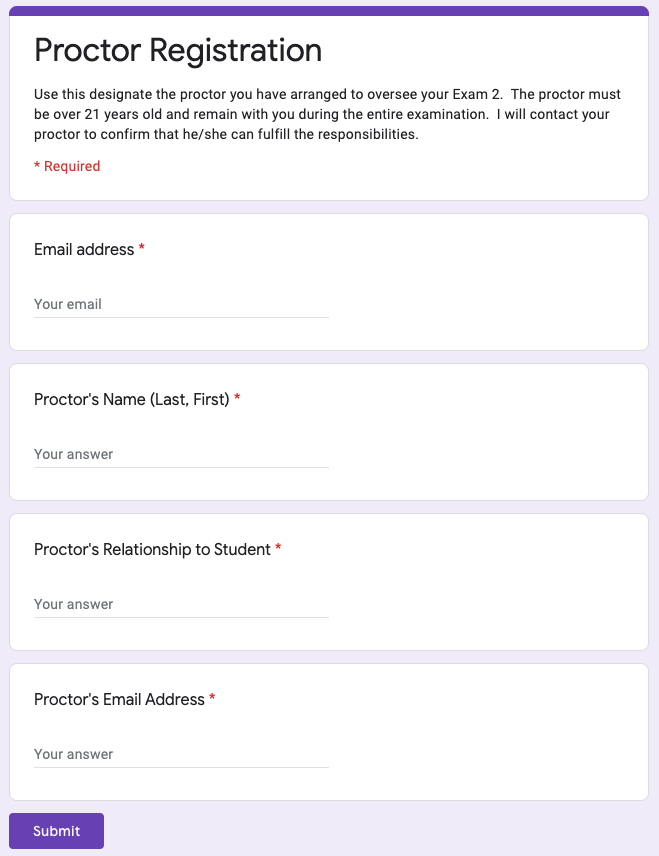This screenshot has width=659, height=856.
Task: Click the form description paragraph text
Action: (x=327, y=114)
